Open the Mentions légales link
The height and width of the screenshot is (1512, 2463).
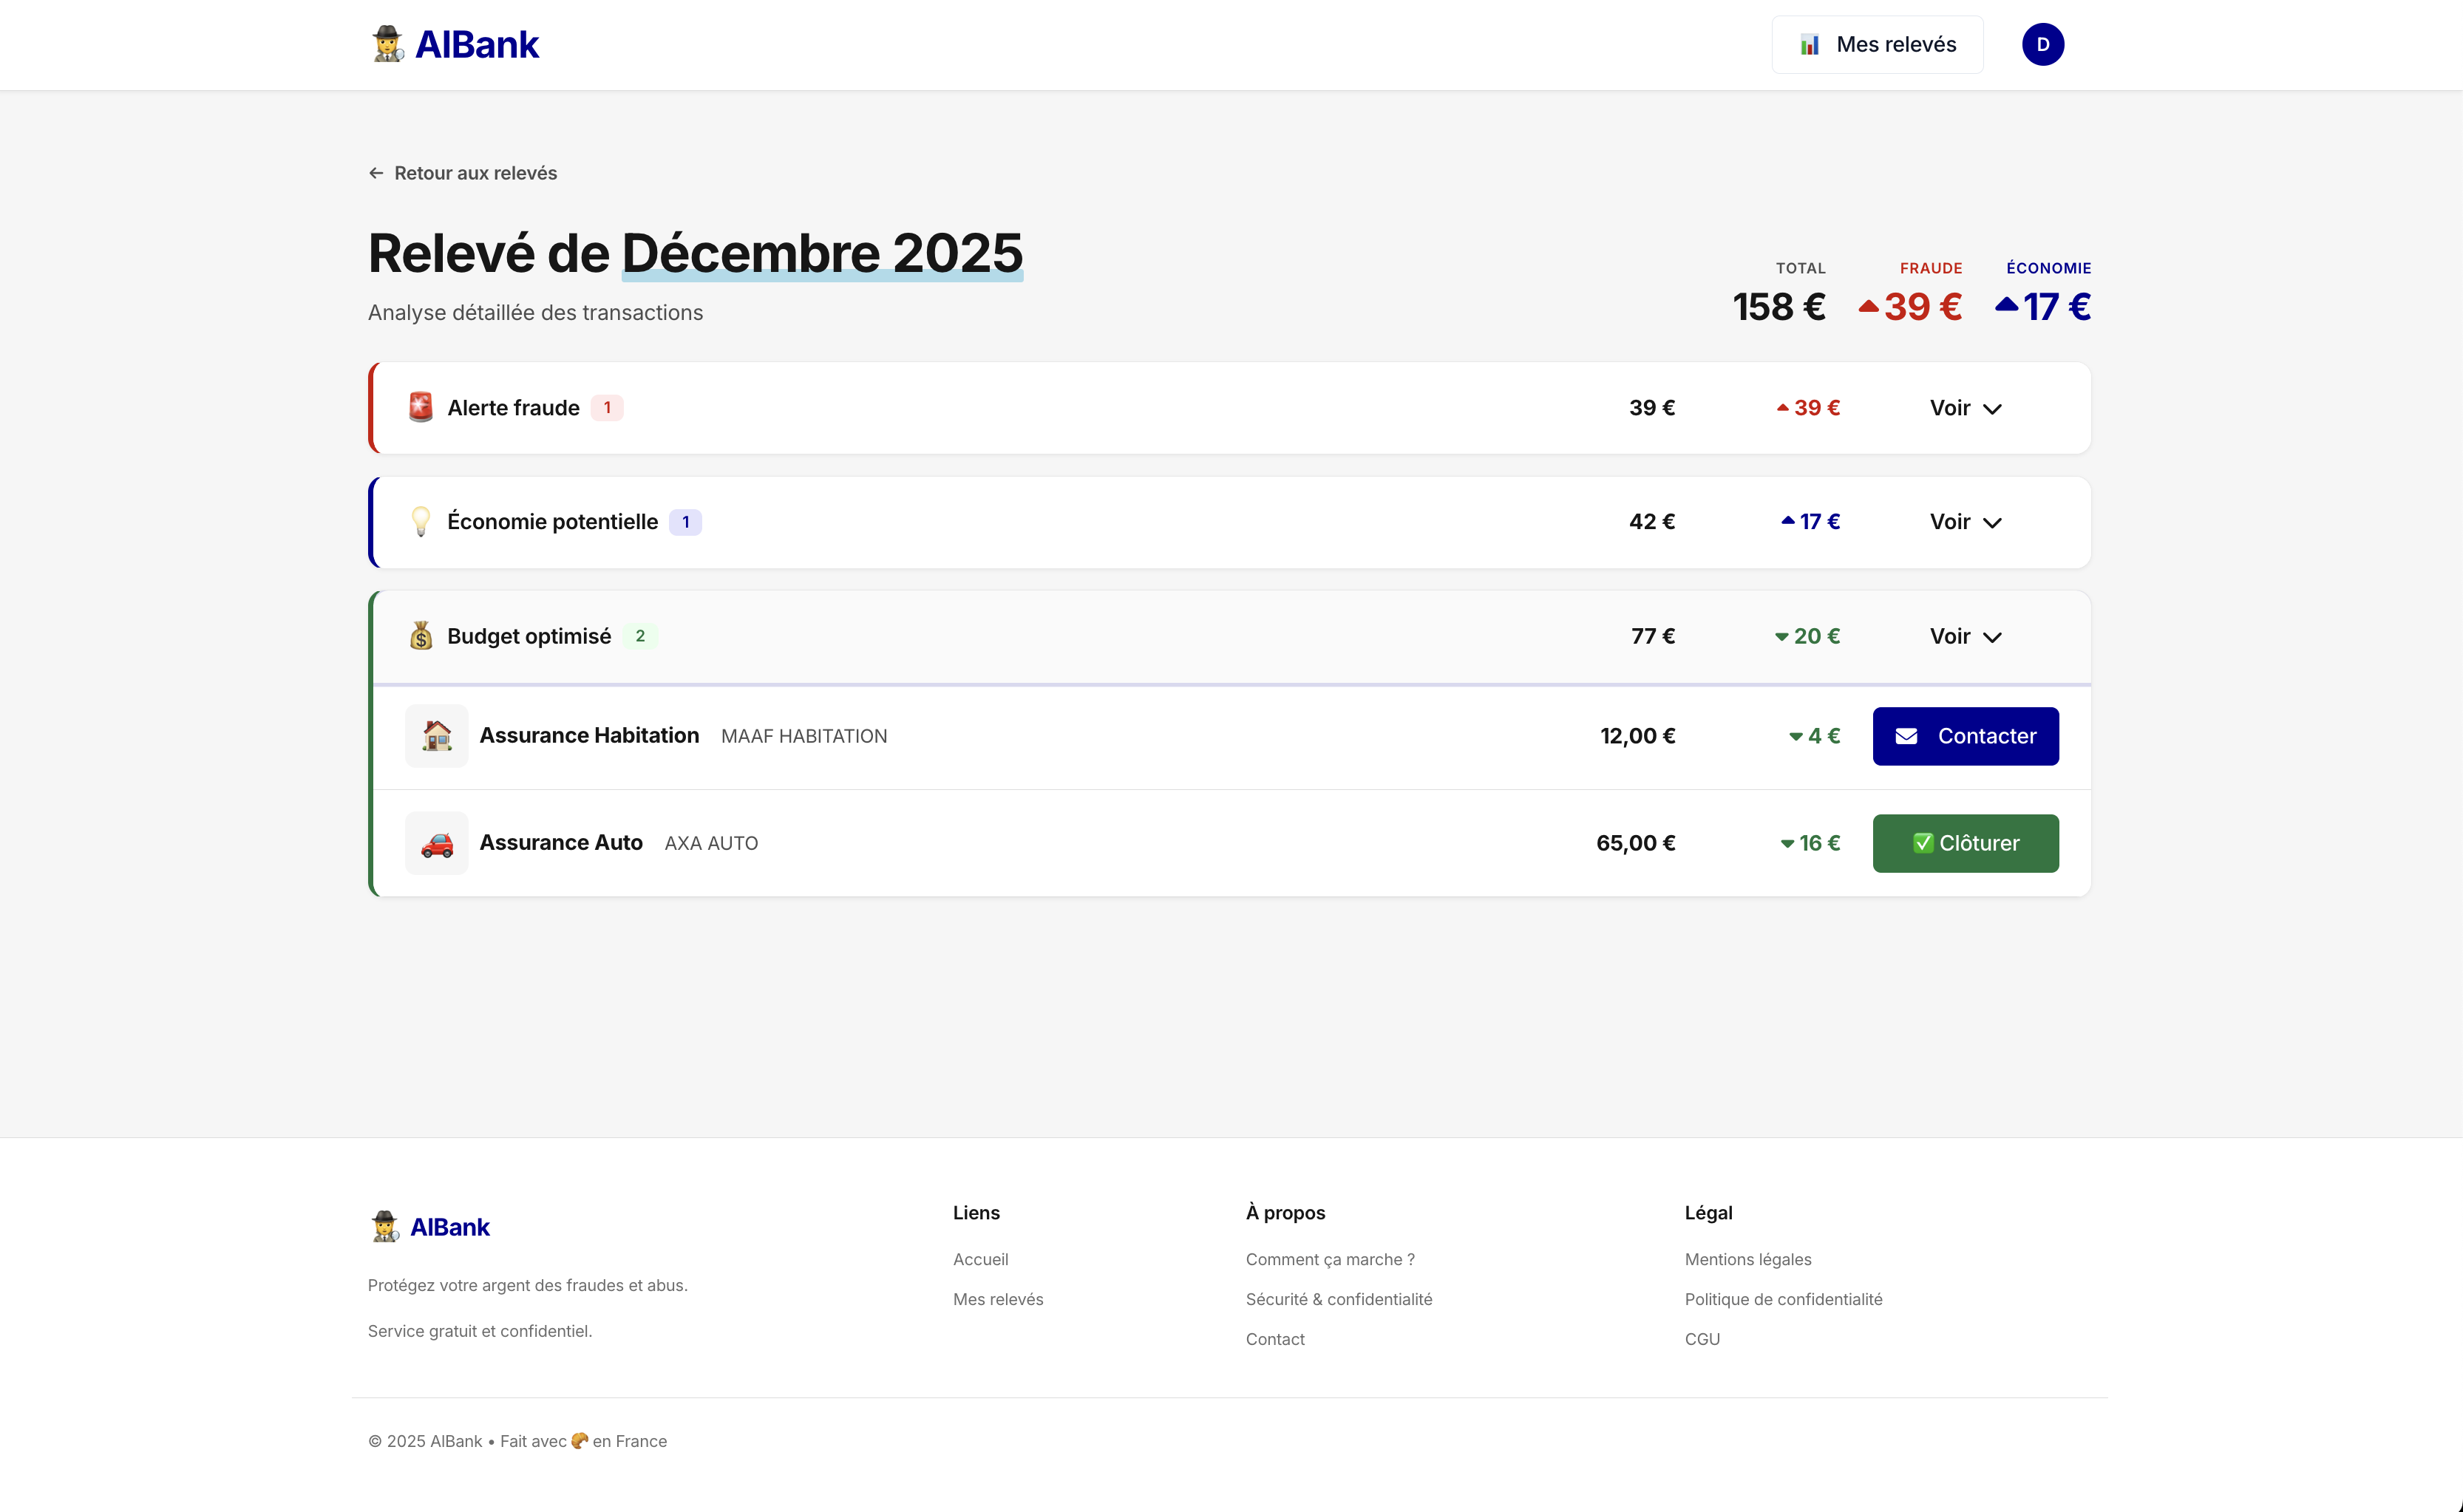coord(1747,1259)
